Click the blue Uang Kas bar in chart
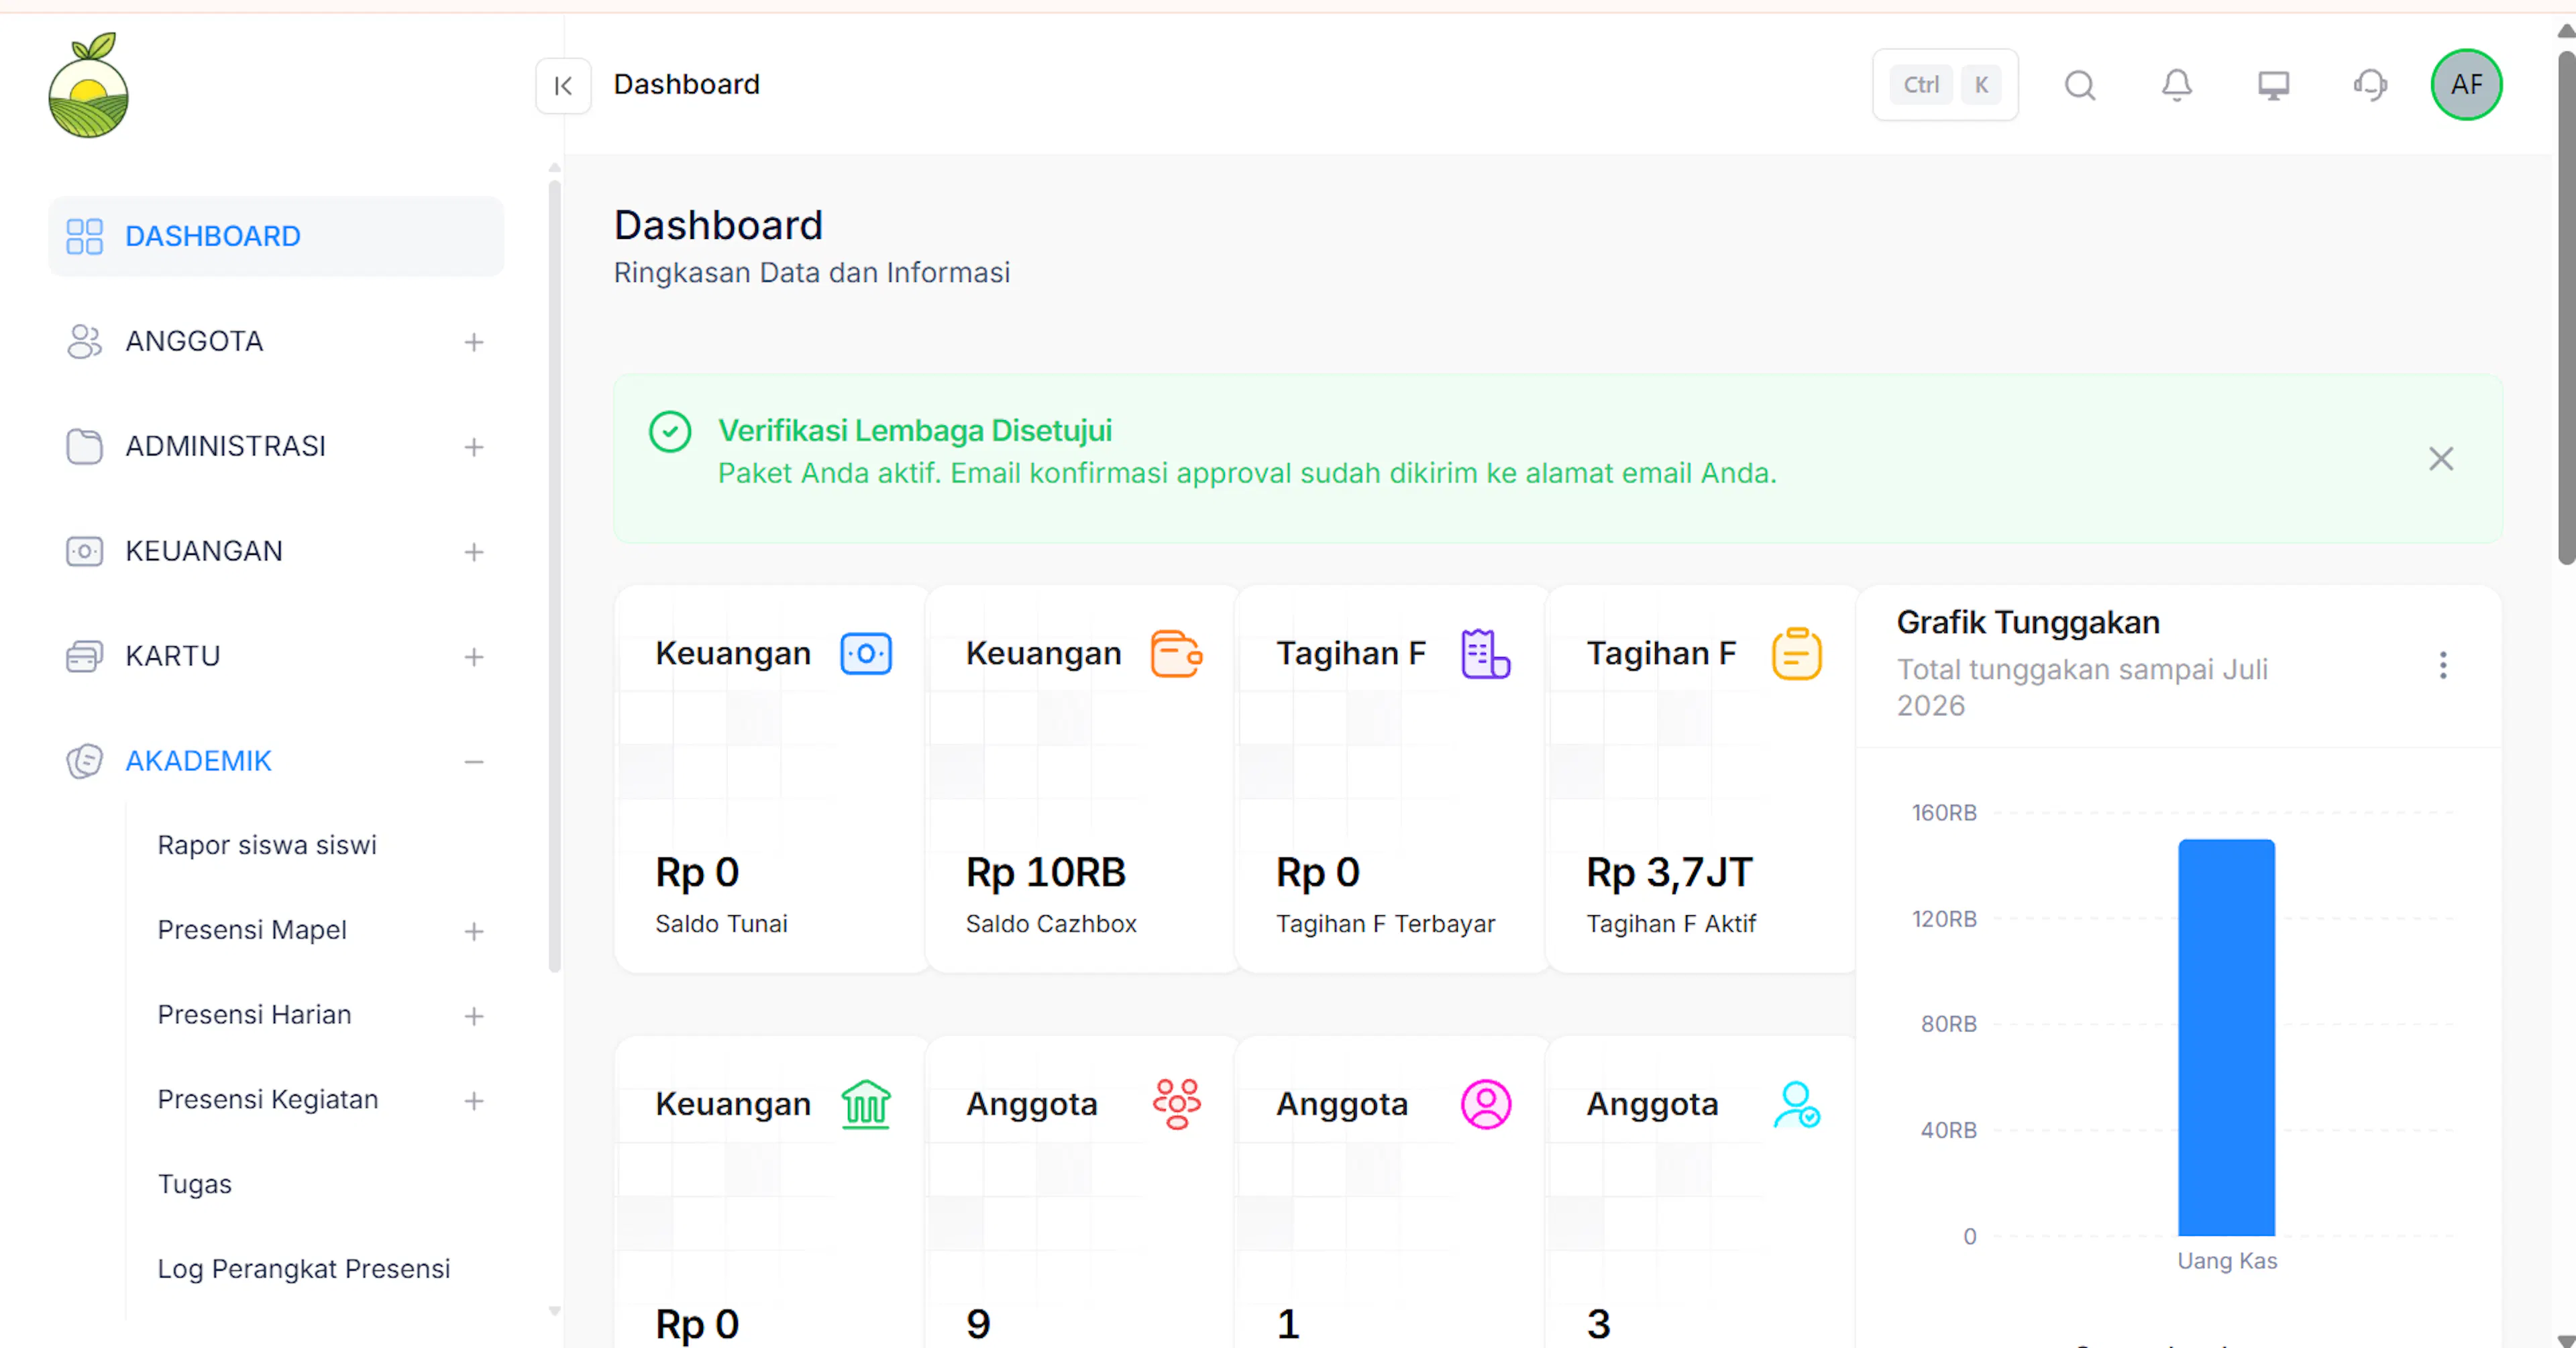Screen dimensions: 2576x1348 (2226, 1037)
